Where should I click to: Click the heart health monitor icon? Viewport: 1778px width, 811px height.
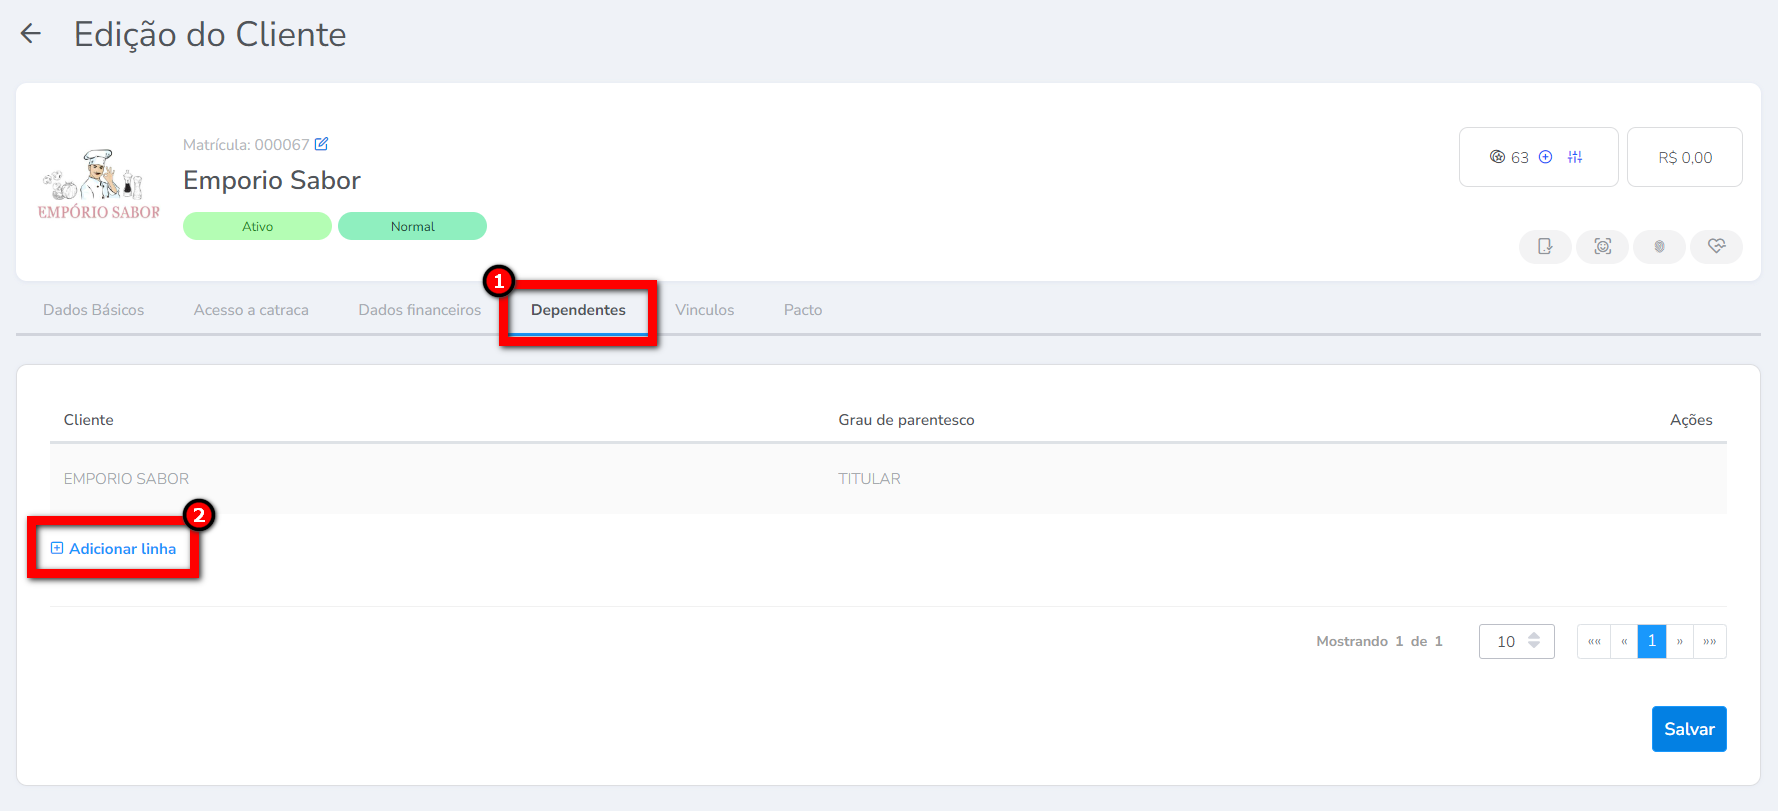click(x=1716, y=246)
